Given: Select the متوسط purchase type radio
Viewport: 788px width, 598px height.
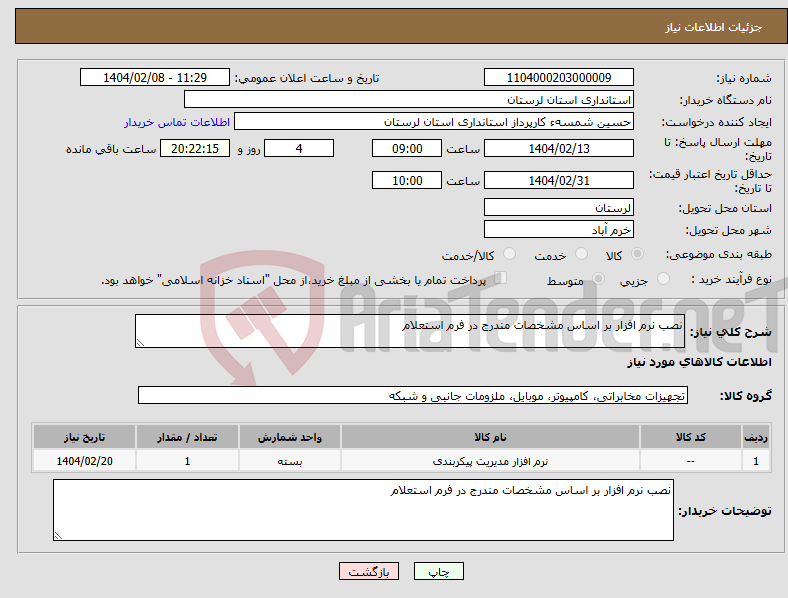Looking at the screenshot, I should pos(599,278).
